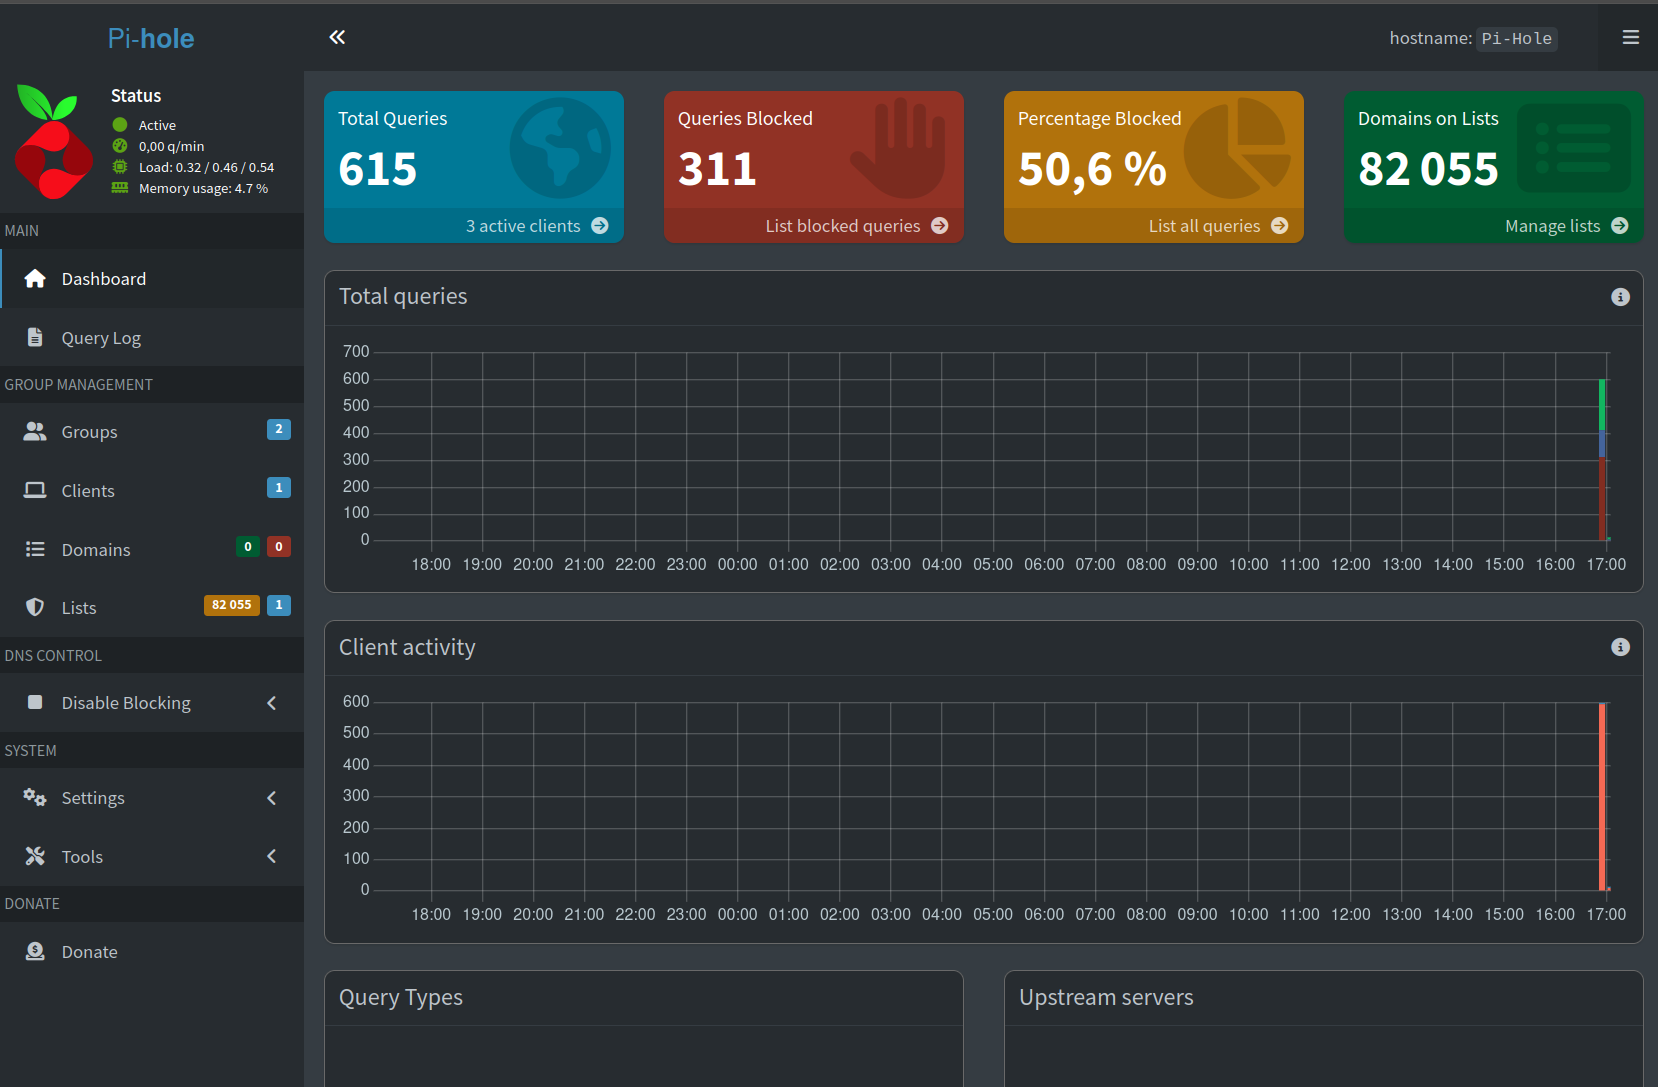Click list icon on Domains on Lists card

1574,148
